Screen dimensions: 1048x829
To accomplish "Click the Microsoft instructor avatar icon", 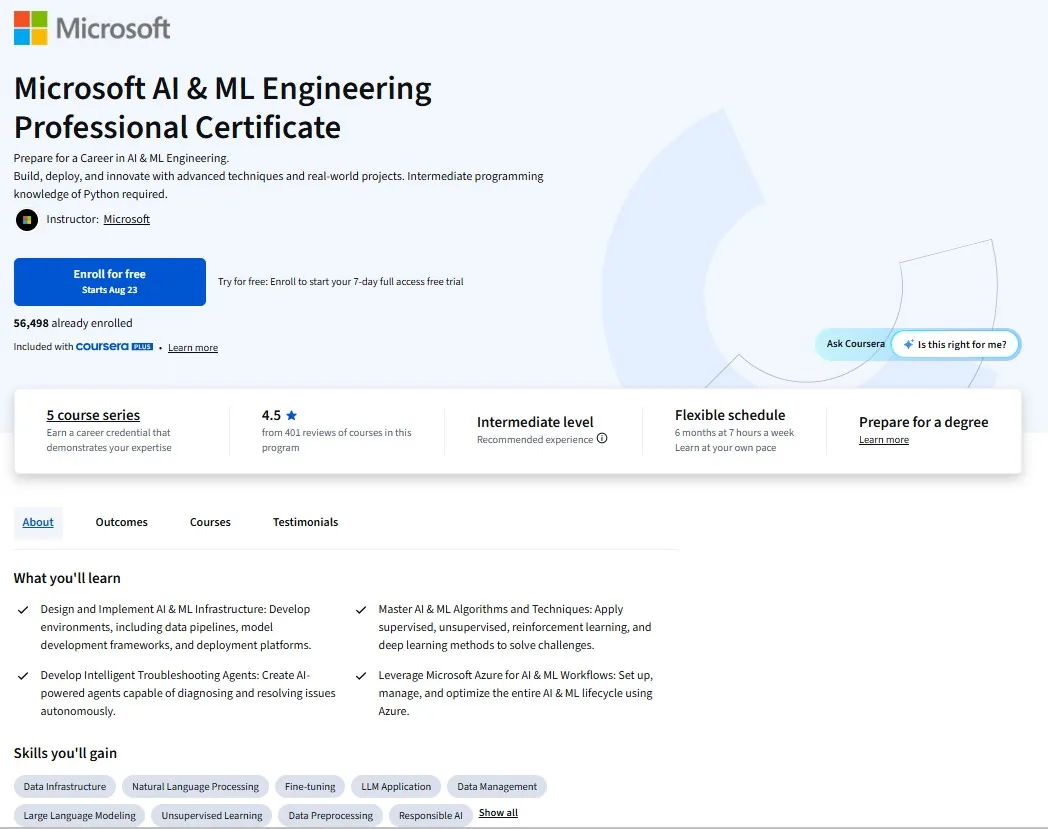I will (x=27, y=219).
